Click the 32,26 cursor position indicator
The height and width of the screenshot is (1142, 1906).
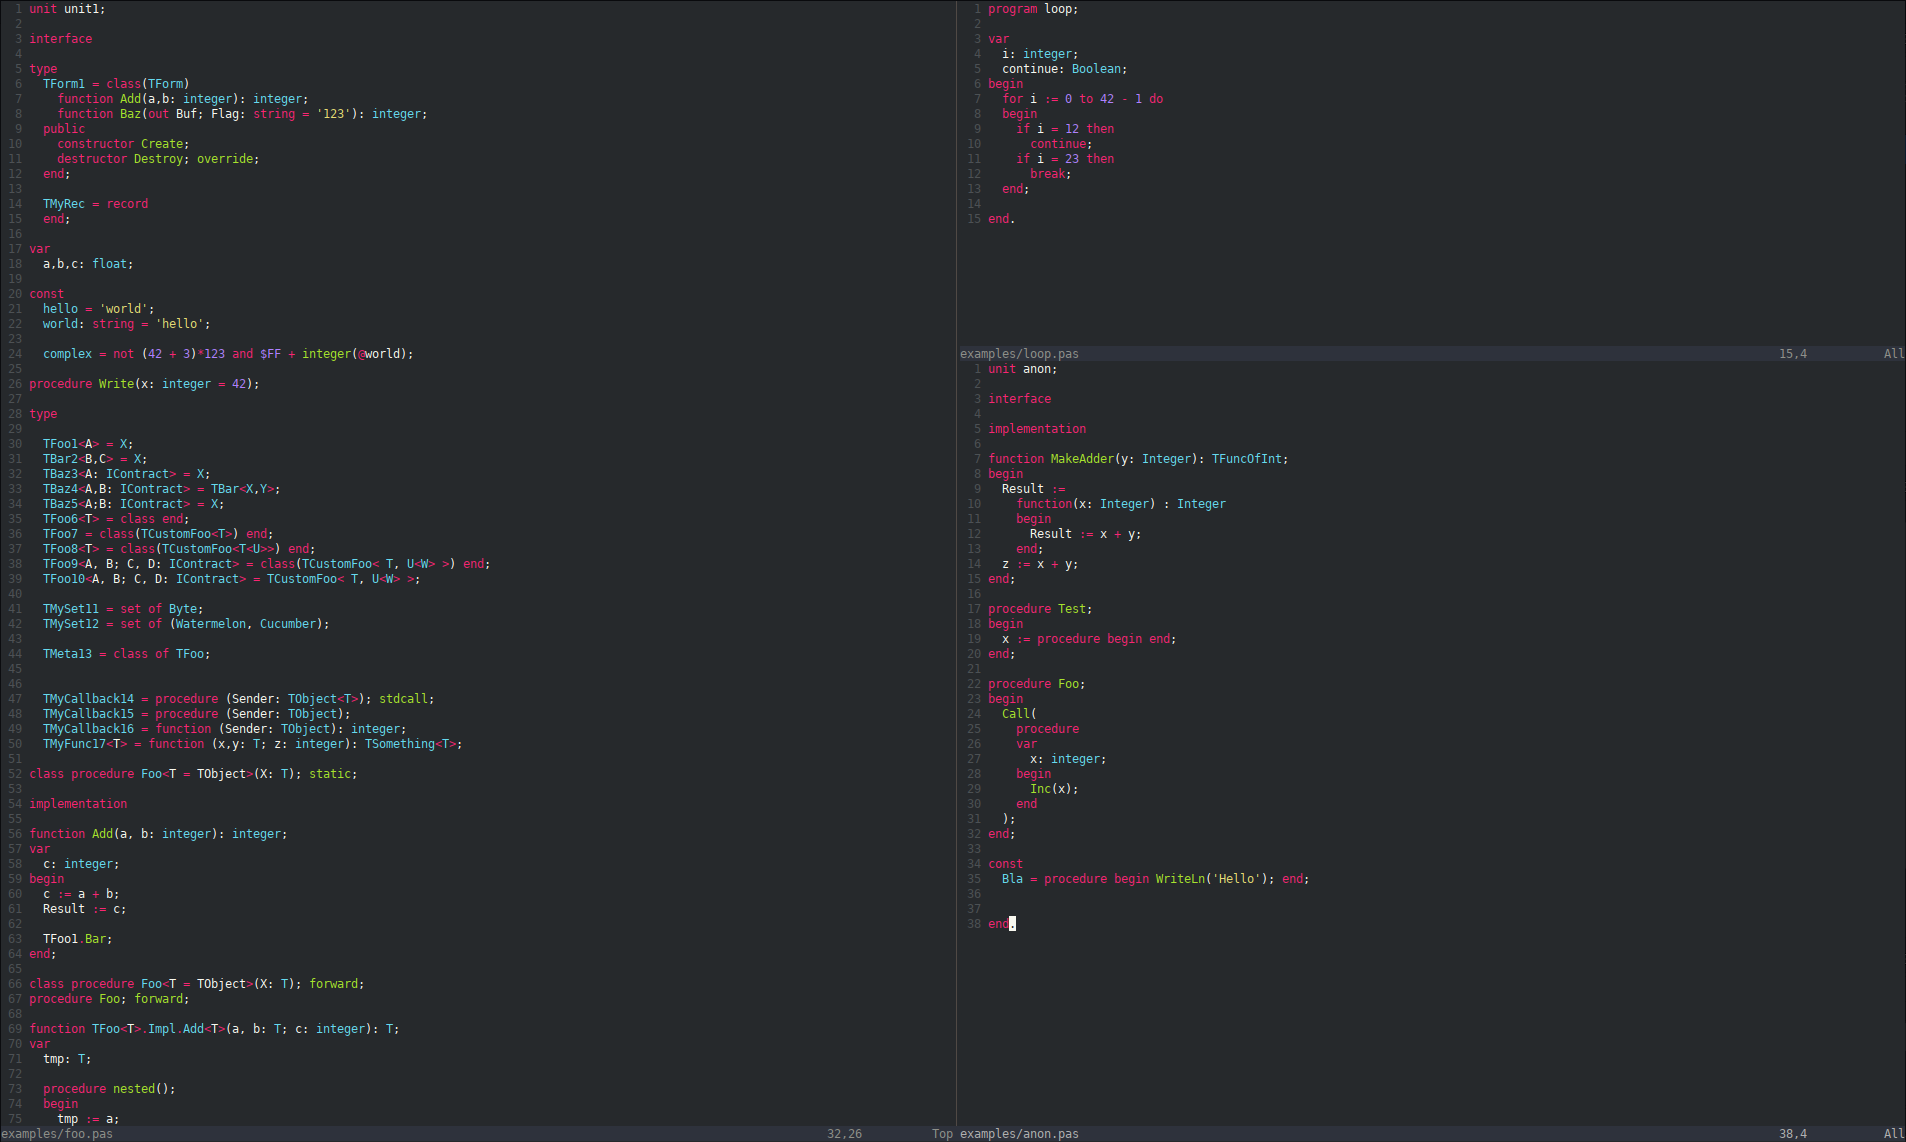(x=844, y=1134)
